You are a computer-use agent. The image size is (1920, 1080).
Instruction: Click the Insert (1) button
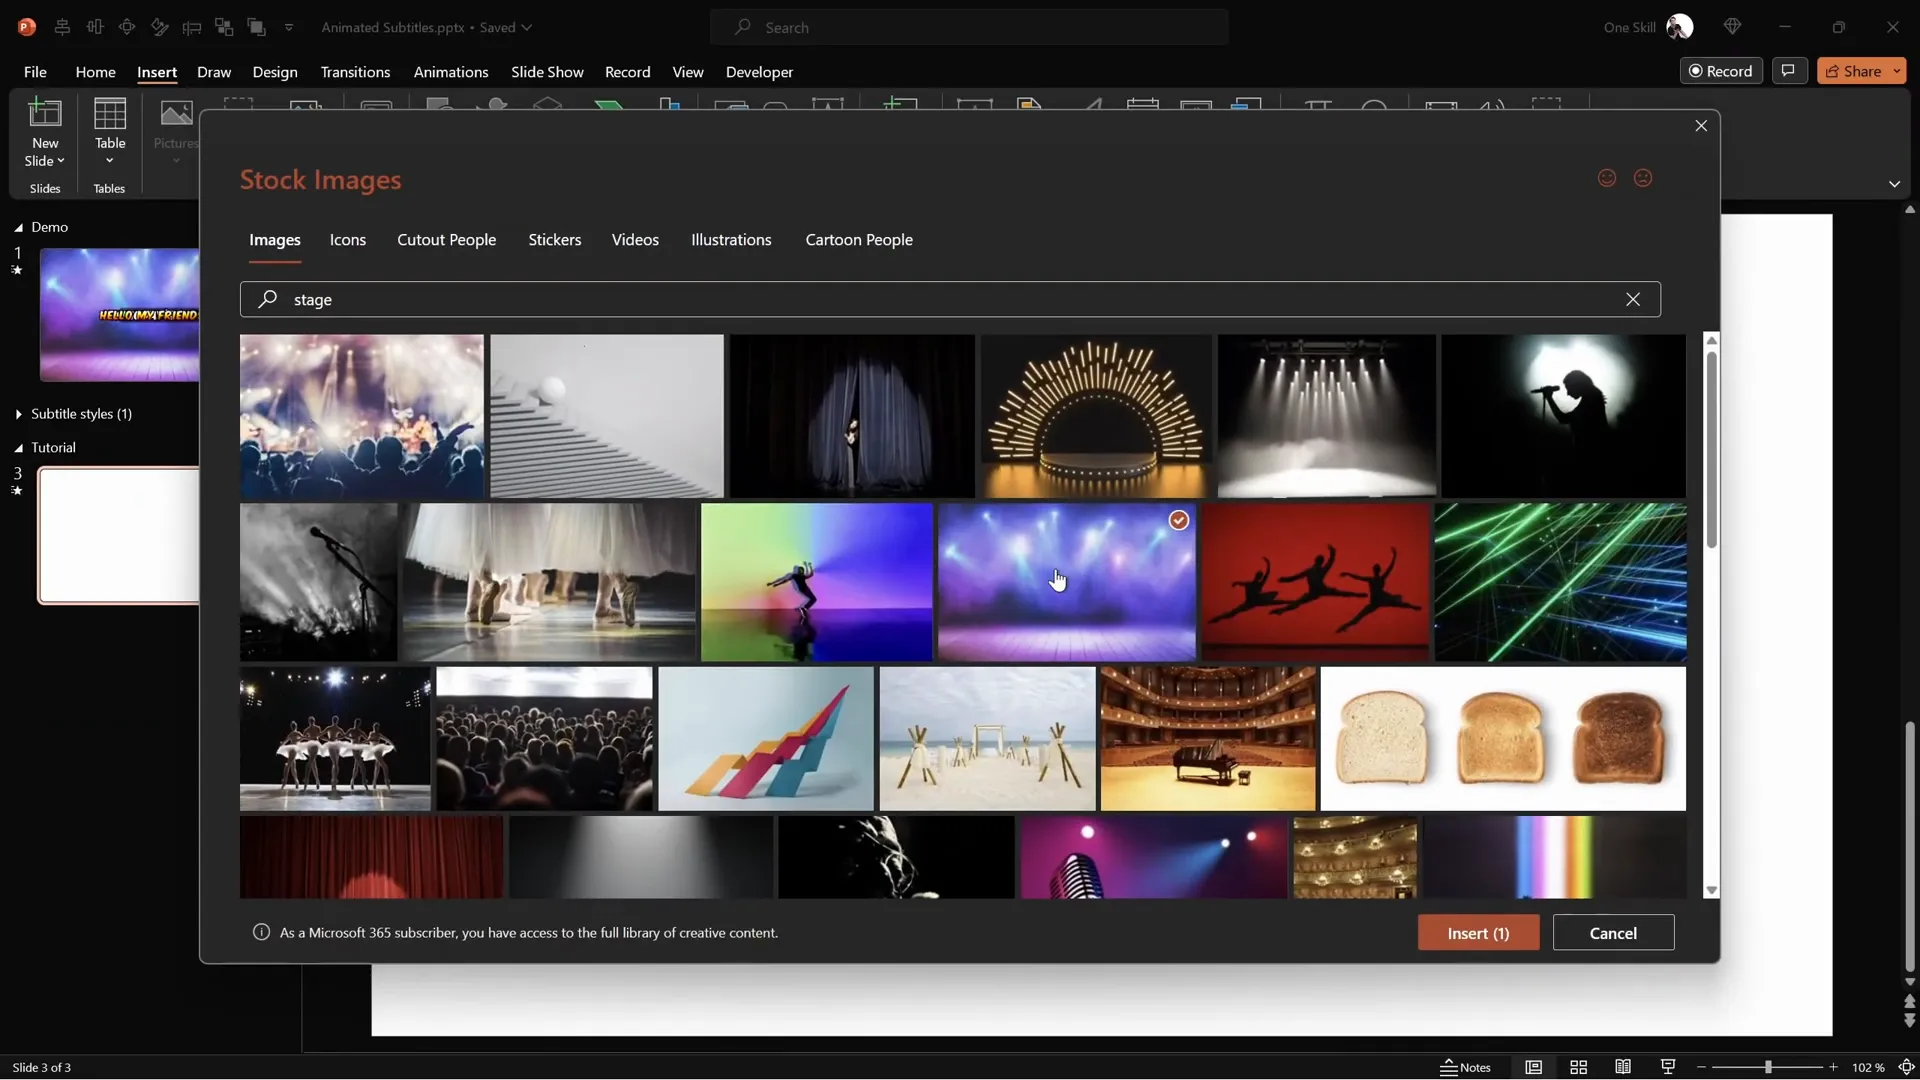[x=1478, y=933]
